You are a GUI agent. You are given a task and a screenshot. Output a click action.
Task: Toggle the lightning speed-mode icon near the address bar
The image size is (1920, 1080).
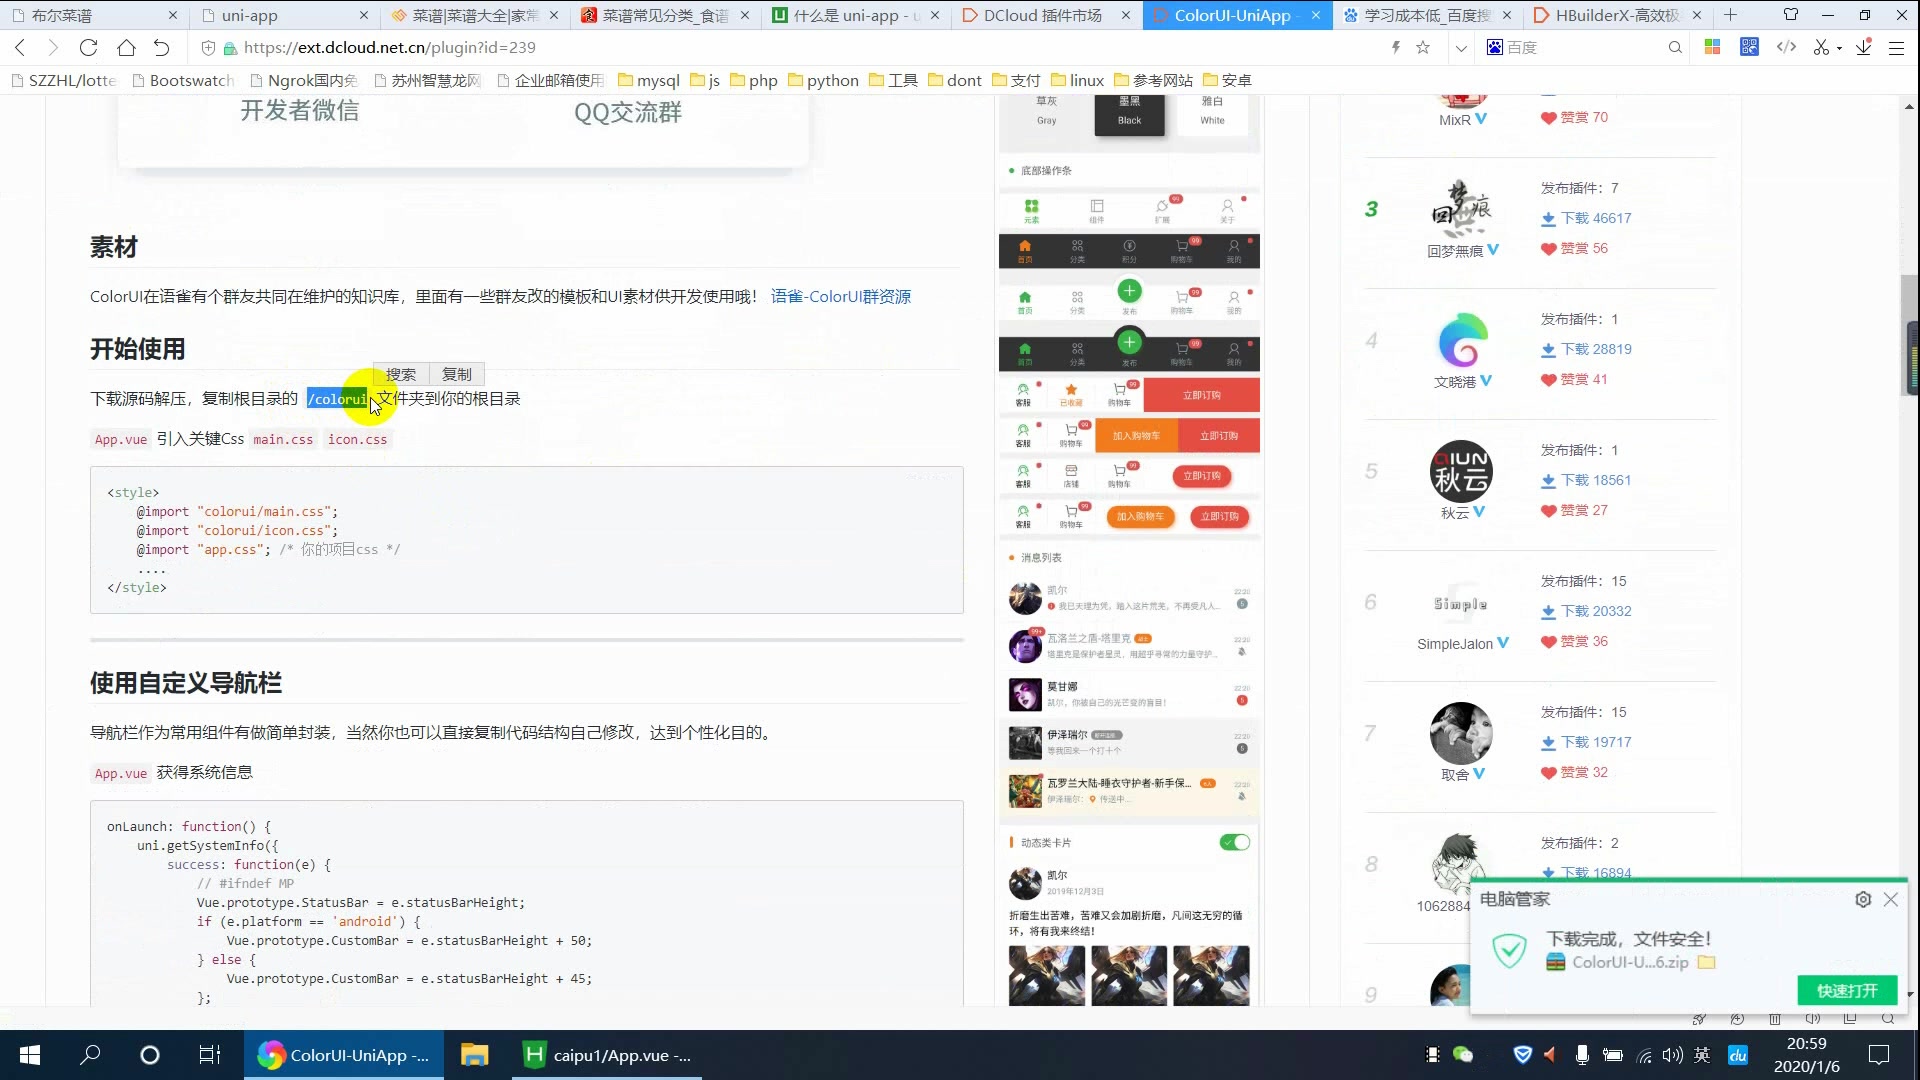(x=1396, y=47)
